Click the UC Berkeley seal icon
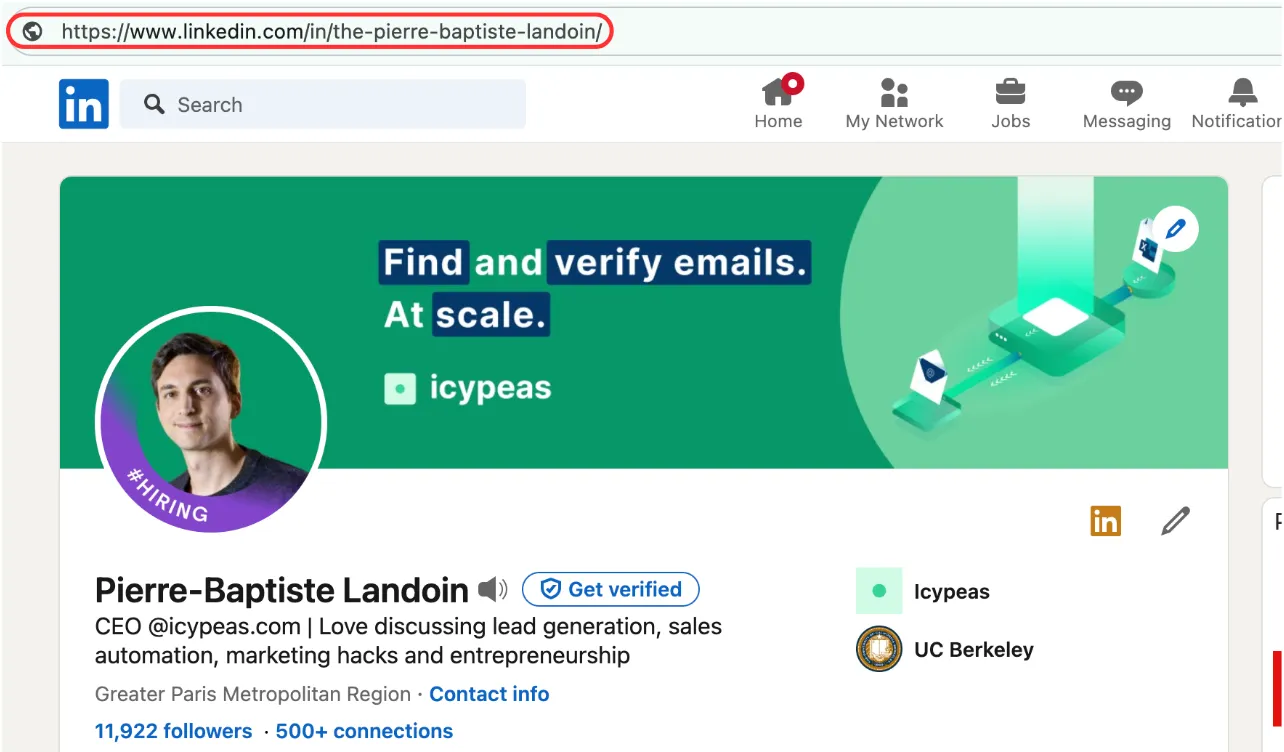Viewport: 1284px width, 752px height. pyautogui.click(x=879, y=649)
